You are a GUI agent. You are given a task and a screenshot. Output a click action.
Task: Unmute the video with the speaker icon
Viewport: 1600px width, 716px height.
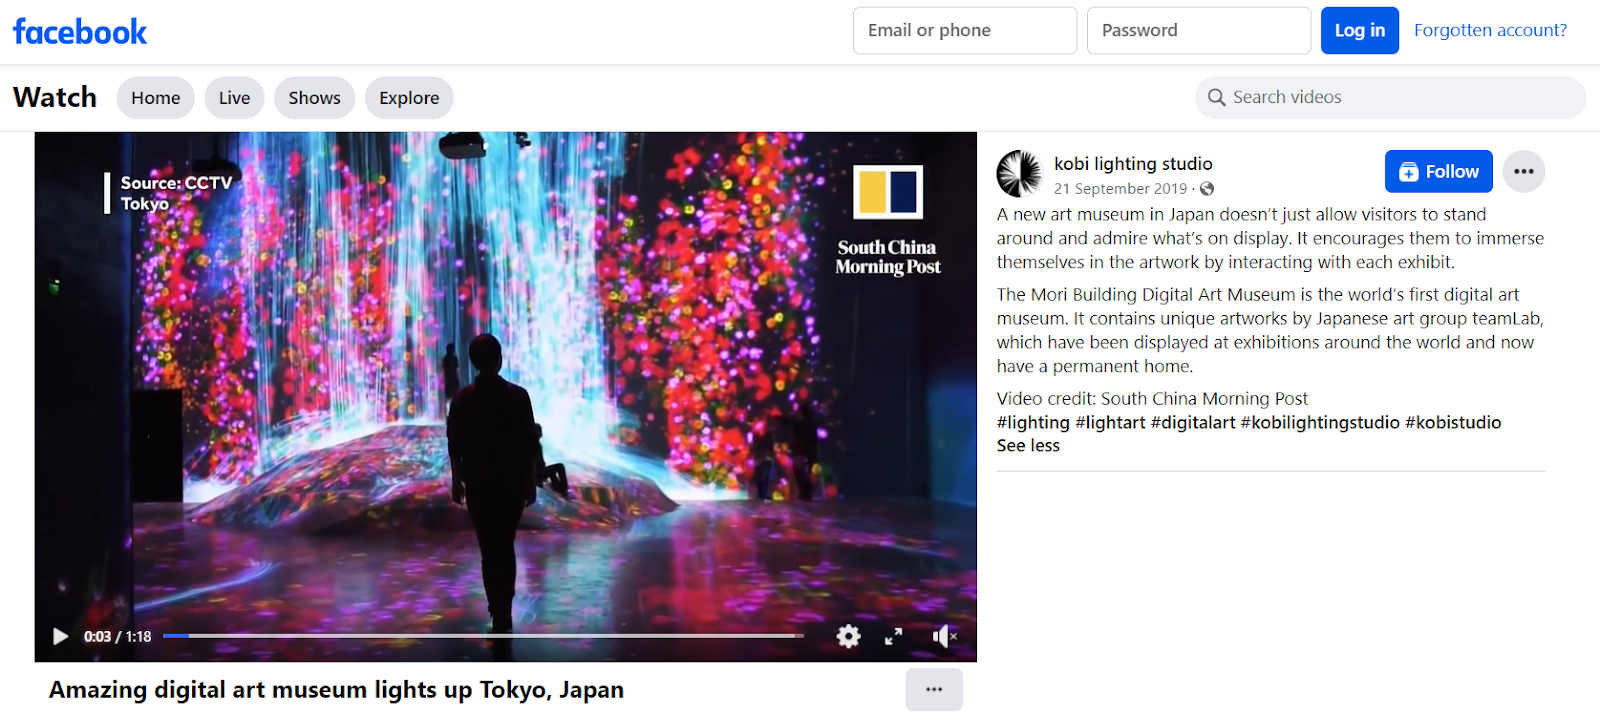[944, 636]
